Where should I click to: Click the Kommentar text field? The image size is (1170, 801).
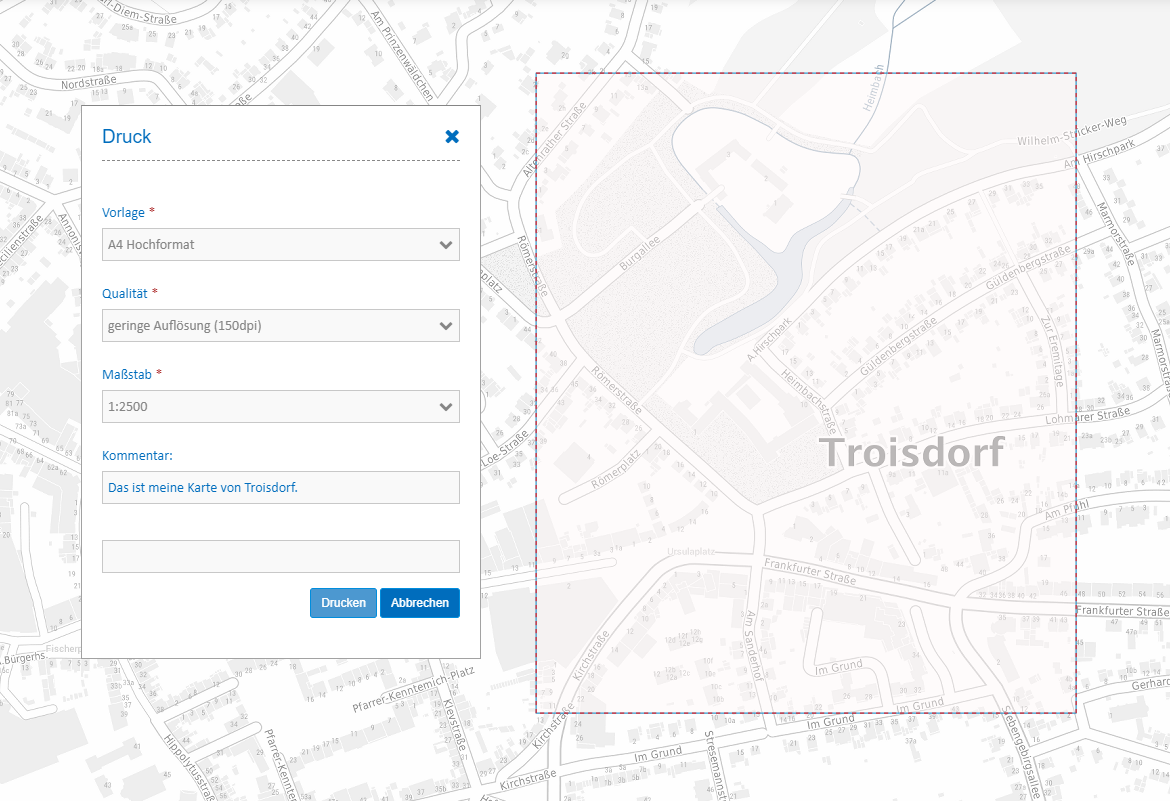281,487
